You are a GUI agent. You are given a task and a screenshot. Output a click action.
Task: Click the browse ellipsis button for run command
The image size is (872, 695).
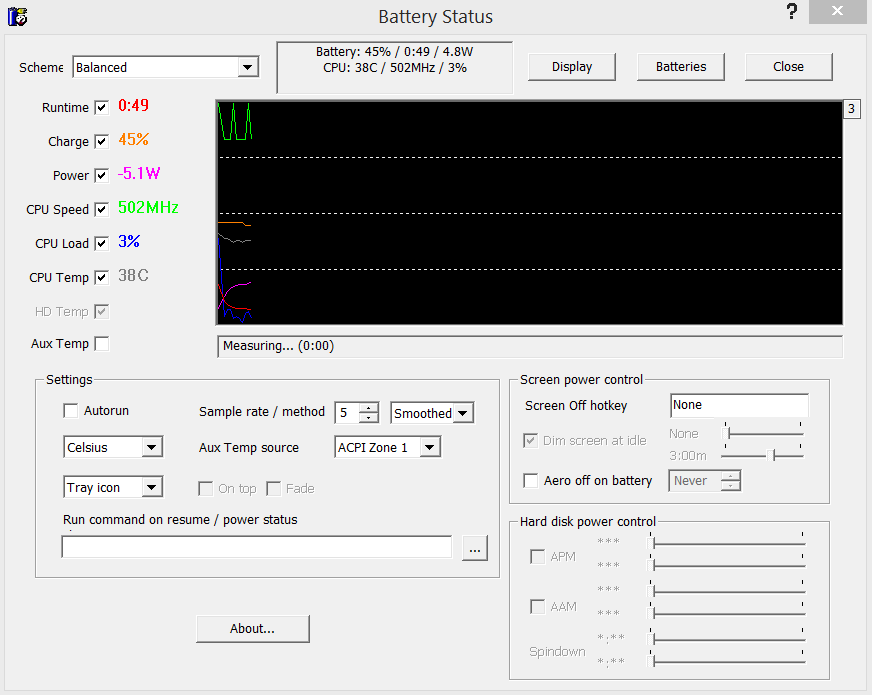point(475,548)
